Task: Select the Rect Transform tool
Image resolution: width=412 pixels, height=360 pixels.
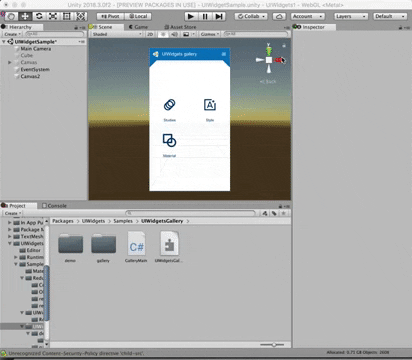Action: (67, 16)
